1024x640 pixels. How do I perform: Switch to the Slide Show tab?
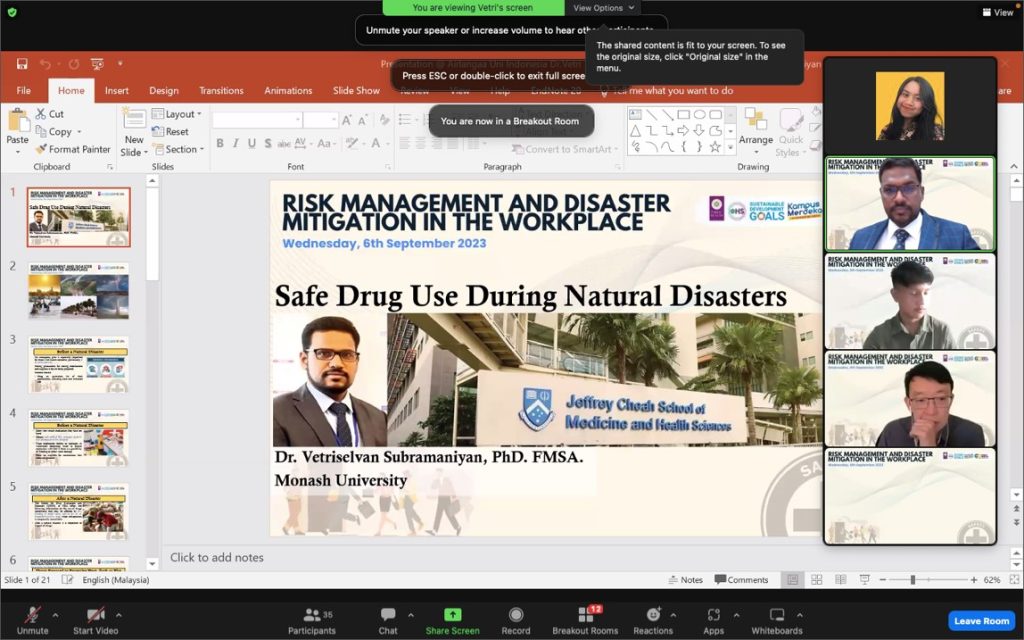pyautogui.click(x=357, y=90)
